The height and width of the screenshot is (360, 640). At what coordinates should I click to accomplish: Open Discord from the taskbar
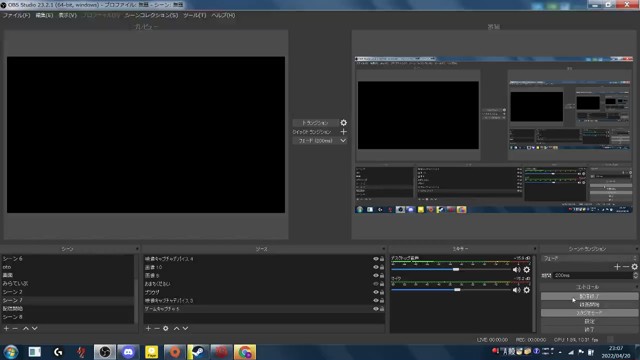(x=128, y=352)
